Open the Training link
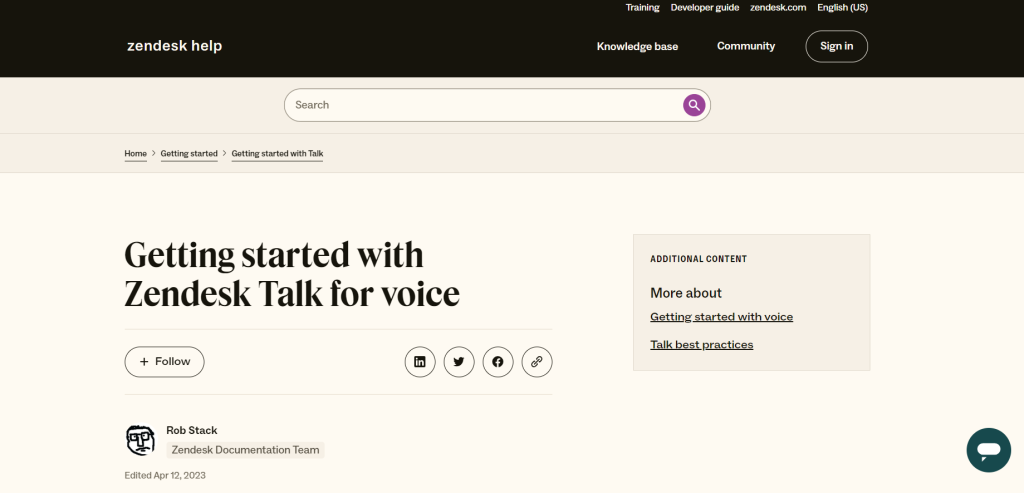This screenshot has height=493, width=1024. (x=643, y=8)
